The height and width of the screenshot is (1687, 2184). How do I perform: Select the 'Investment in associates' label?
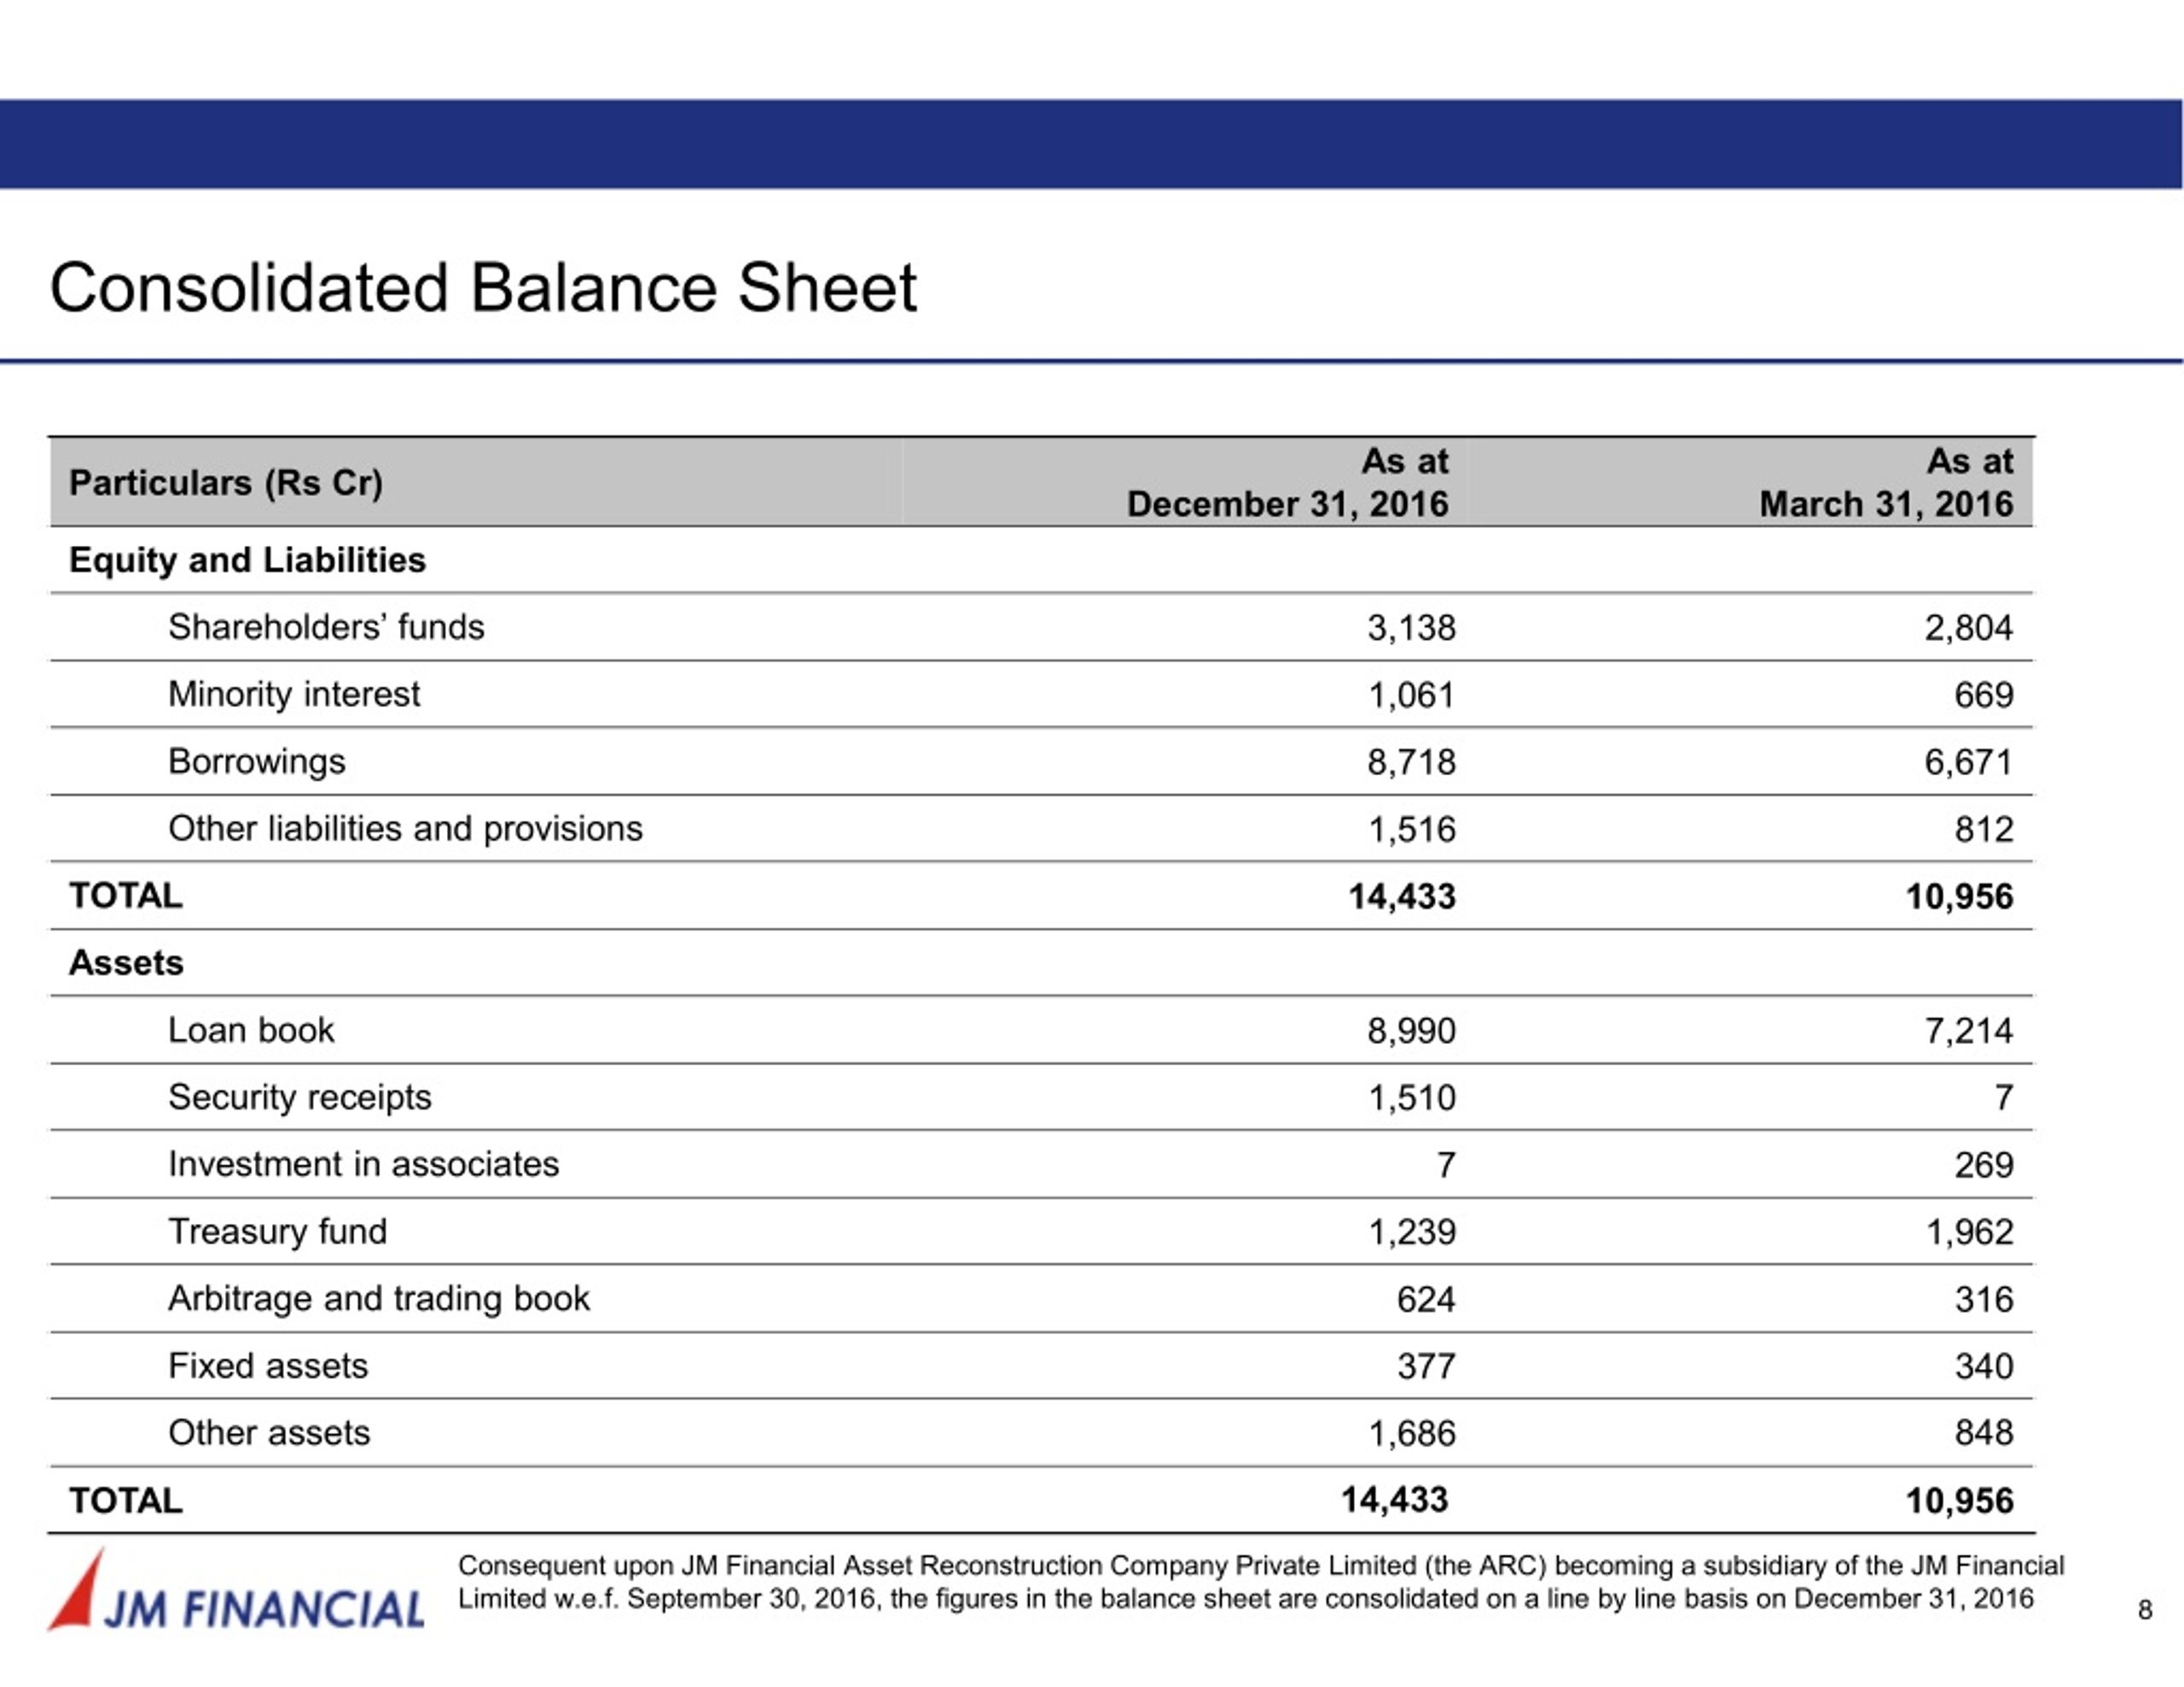(x=363, y=1164)
